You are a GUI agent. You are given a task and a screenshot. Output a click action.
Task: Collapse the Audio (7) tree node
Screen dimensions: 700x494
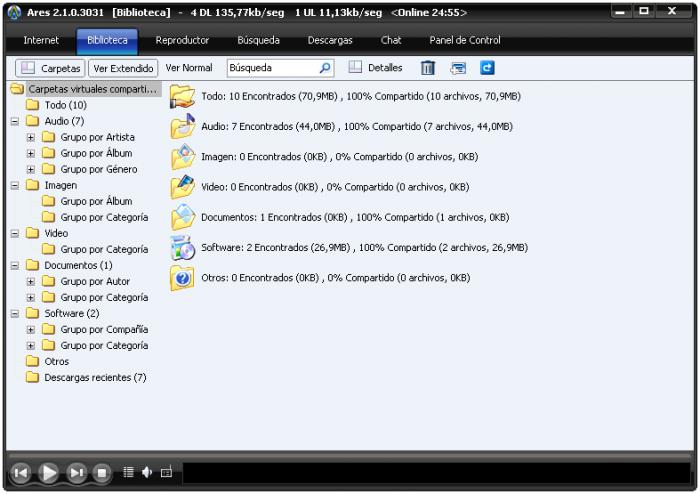pyautogui.click(x=15, y=121)
